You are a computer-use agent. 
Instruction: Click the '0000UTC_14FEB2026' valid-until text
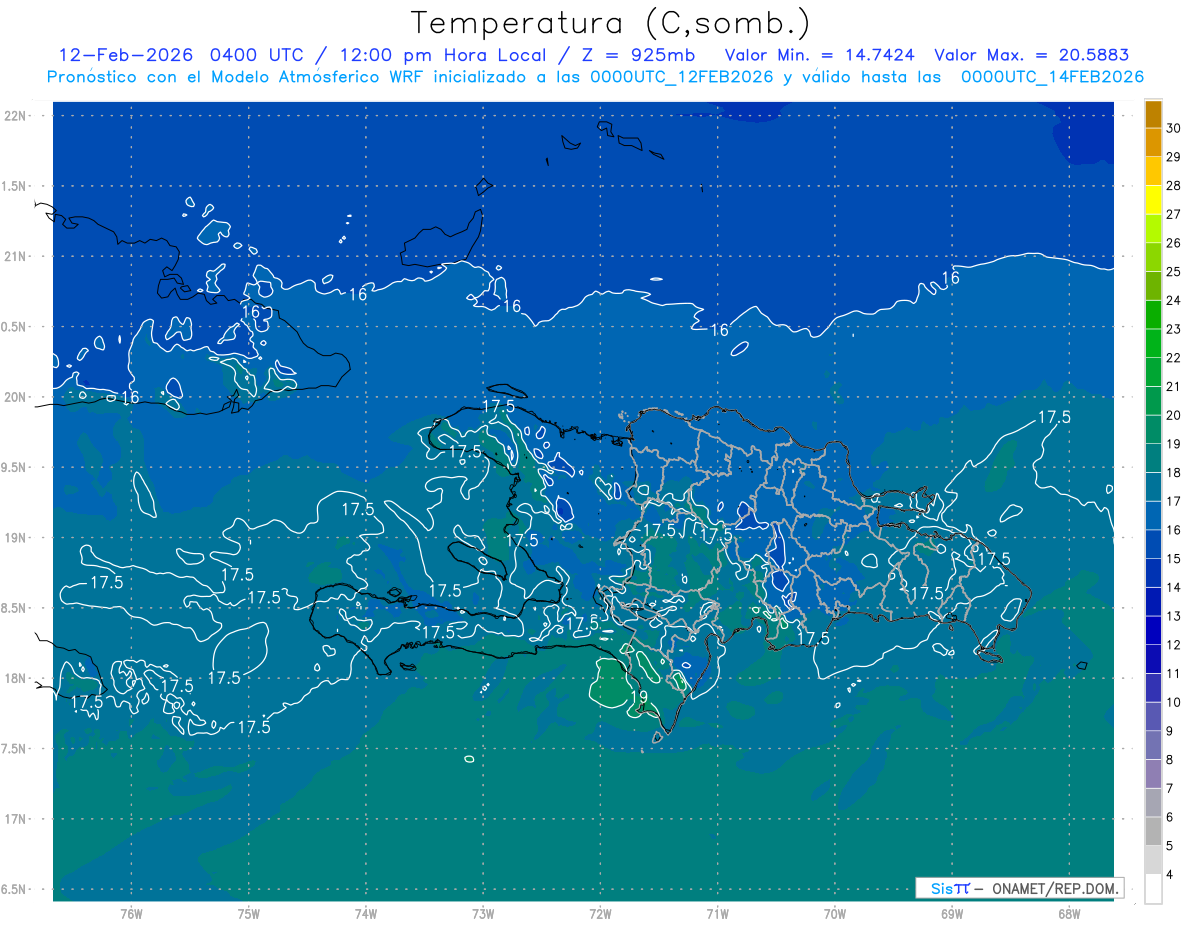[1052, 77]
